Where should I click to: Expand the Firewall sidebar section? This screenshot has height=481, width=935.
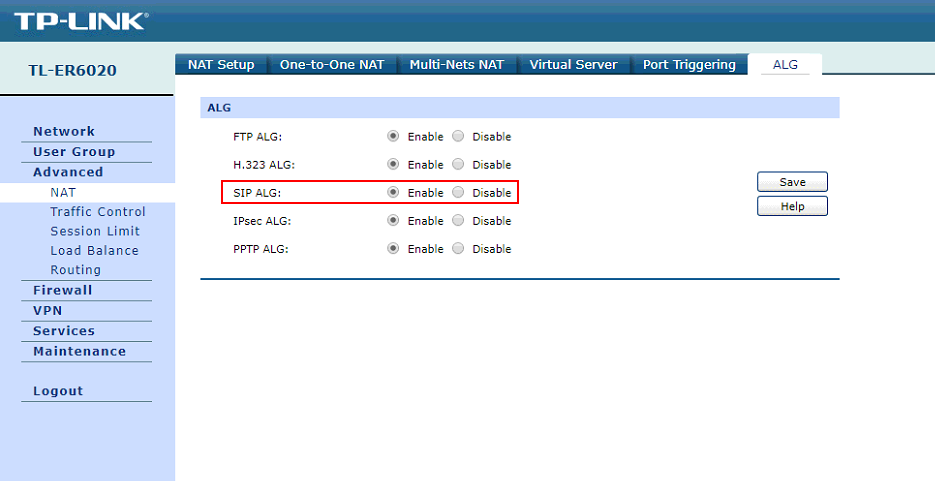(62, 290)
